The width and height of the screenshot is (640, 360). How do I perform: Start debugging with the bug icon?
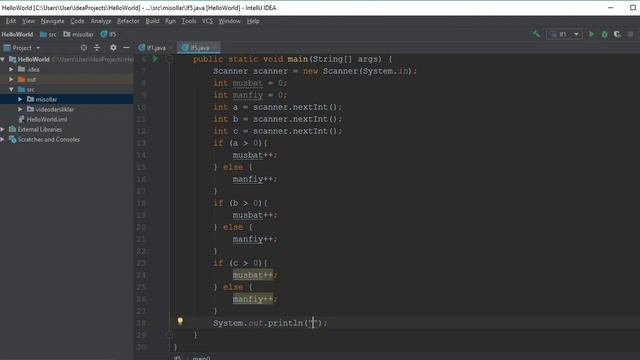pyautogui.click(x=604, y=35)
